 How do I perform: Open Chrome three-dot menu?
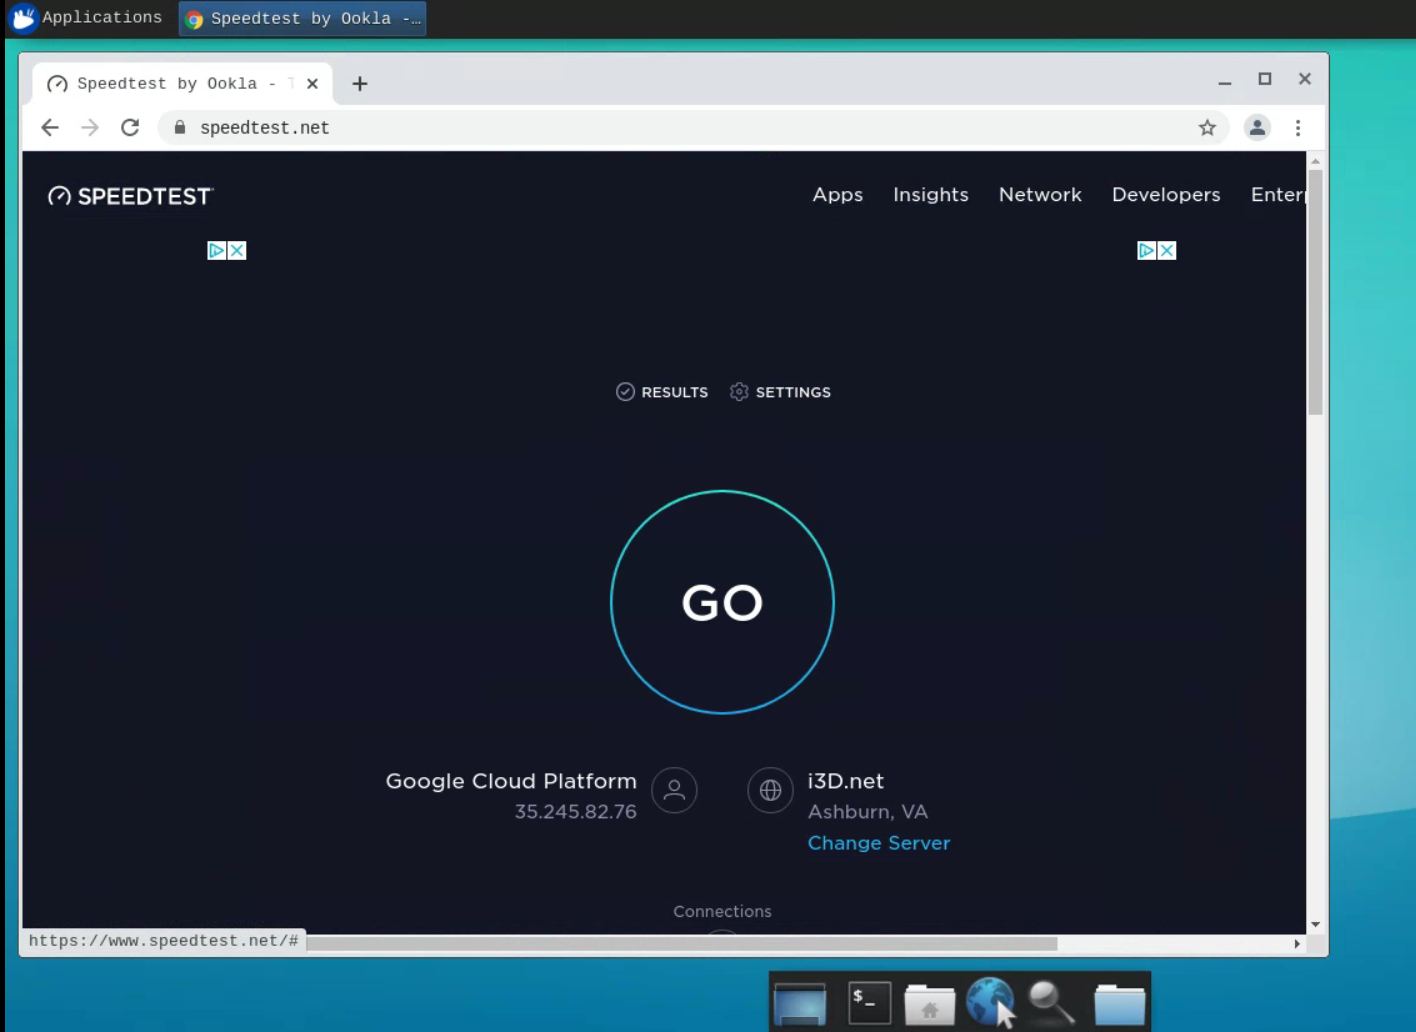1297,128
